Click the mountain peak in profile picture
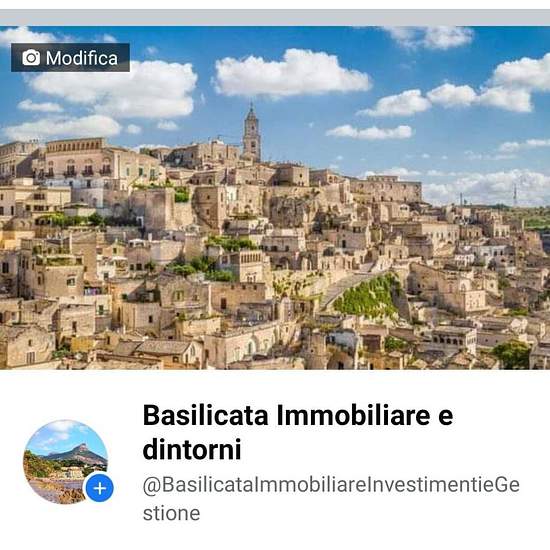550x550 pixels. 82,448
